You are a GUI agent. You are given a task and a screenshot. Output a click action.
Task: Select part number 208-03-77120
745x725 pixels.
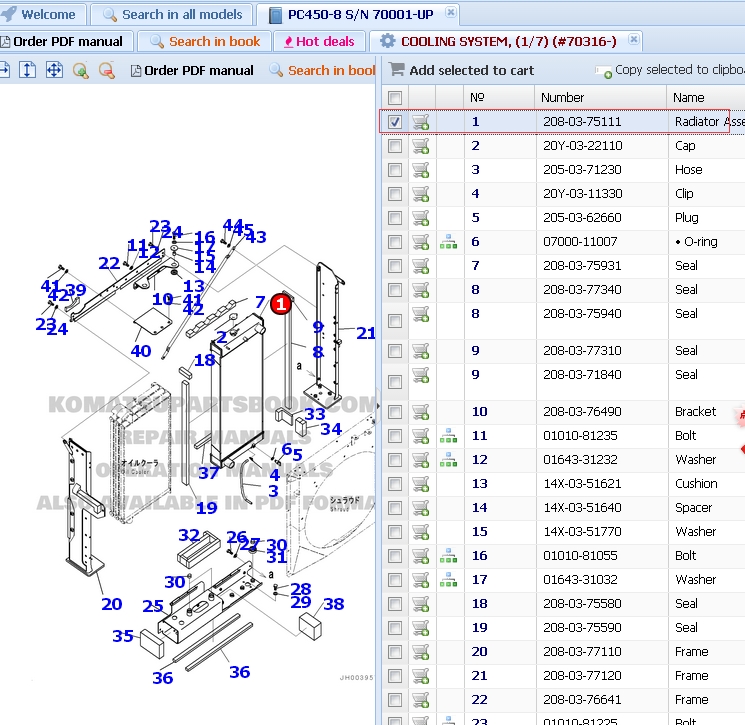point(582,676)
